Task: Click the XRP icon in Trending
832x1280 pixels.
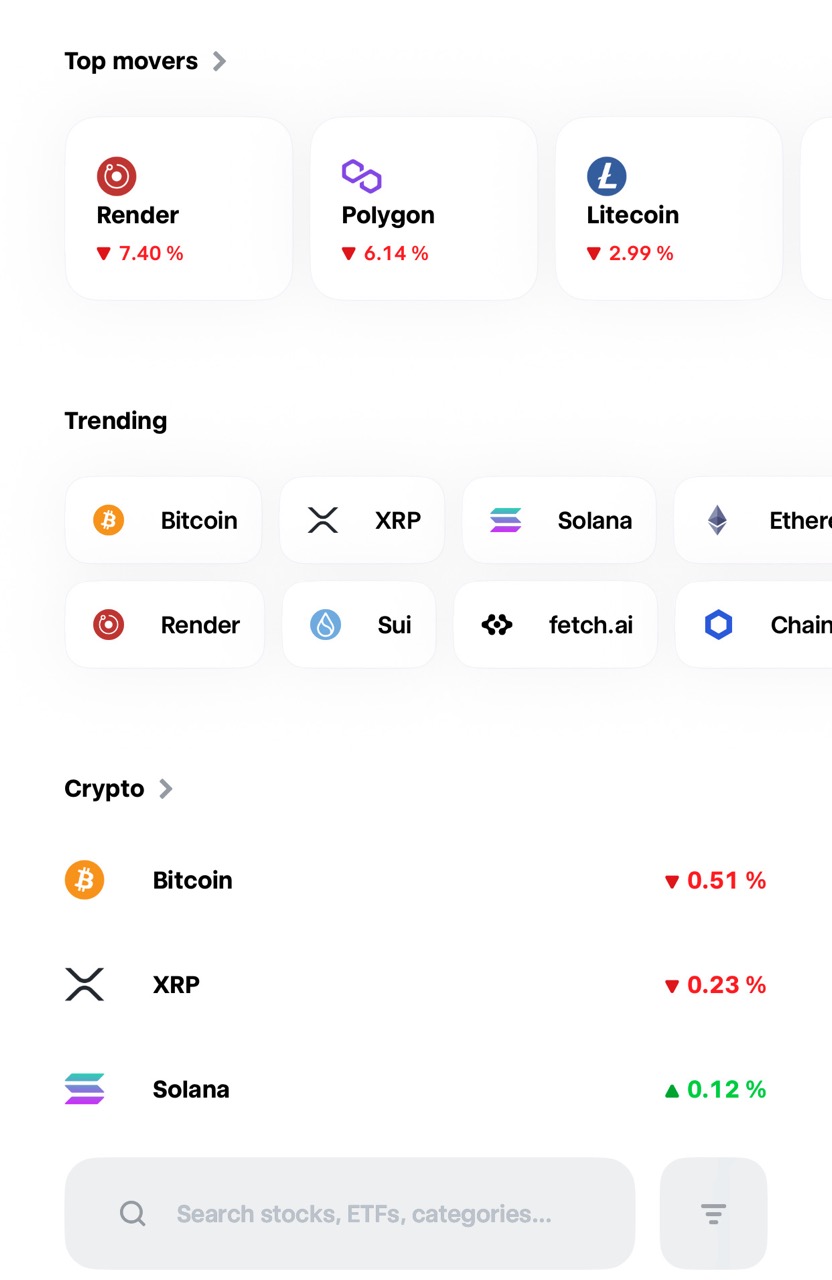Action: click(x=322, y=520)
